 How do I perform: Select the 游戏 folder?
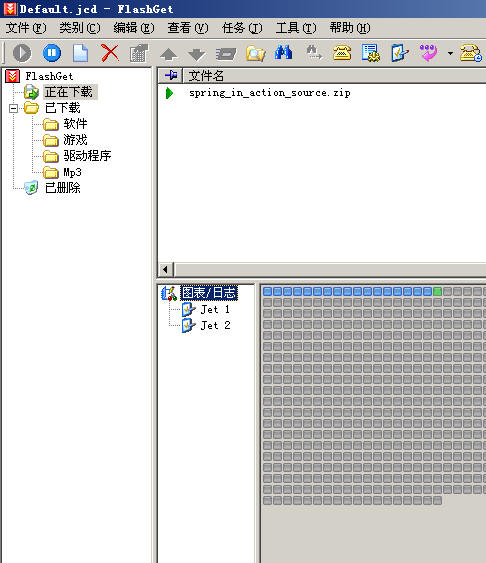click(x=75, y=140)
